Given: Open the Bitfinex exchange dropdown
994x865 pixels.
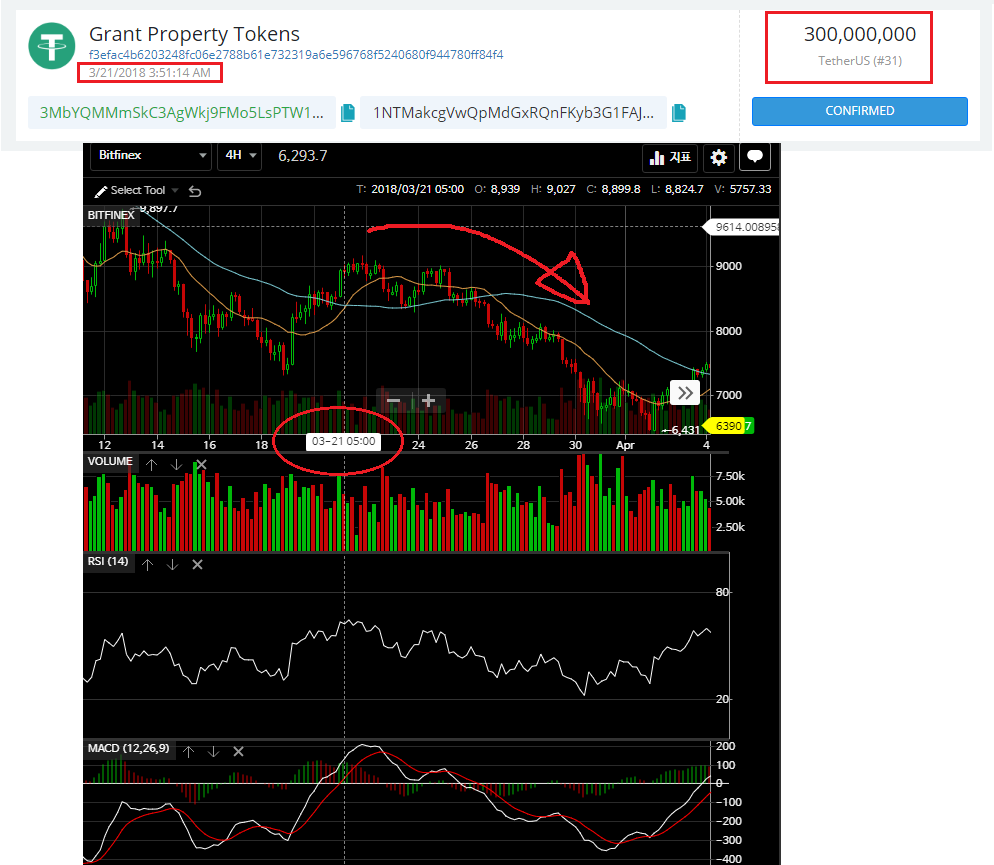Looking at the screenshot, I should pyautogui.click(x=152, y=155).
